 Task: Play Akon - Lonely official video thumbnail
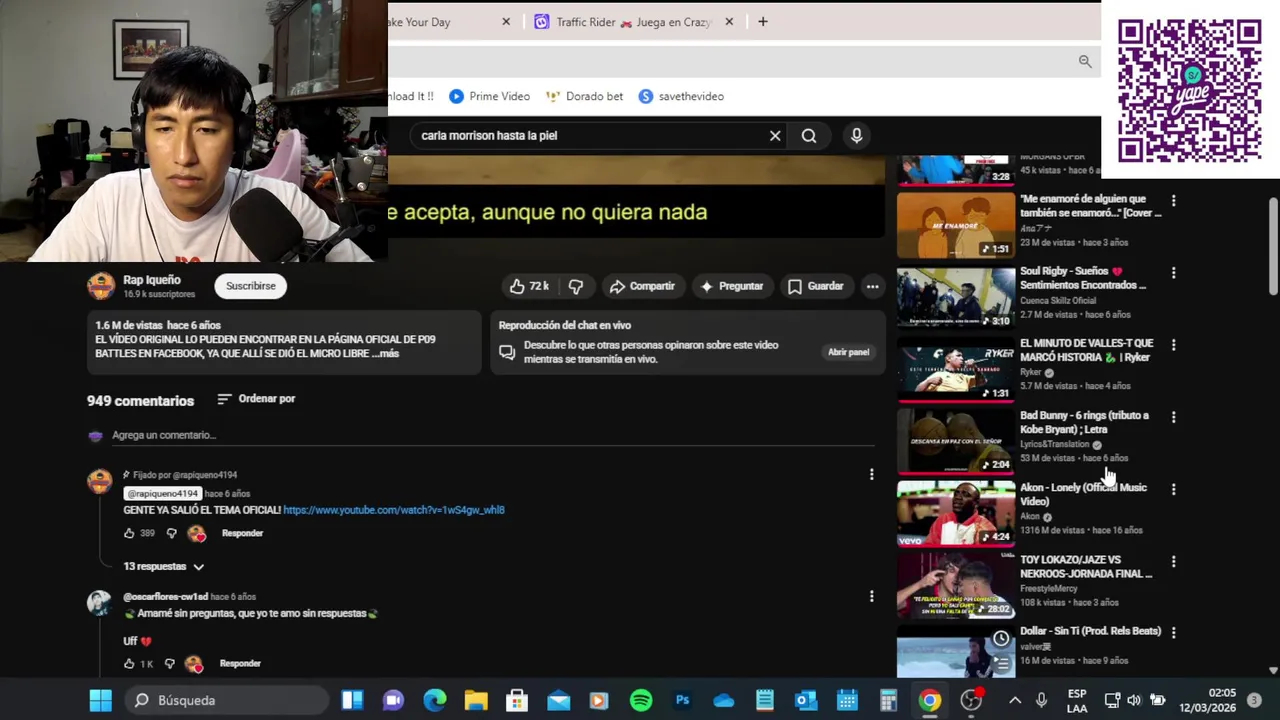pyautogui.click(x=956, y=513)
